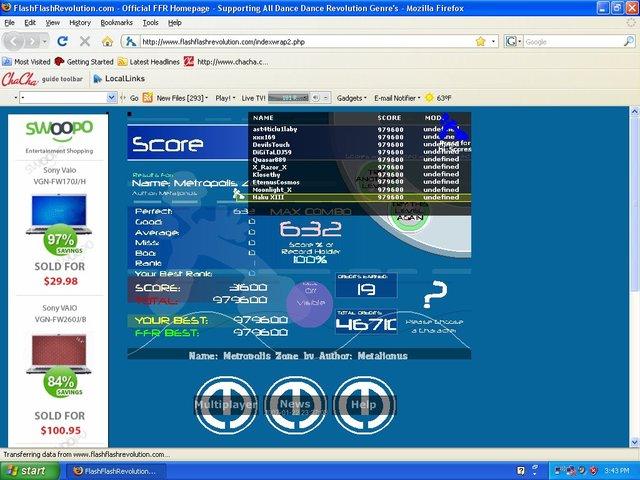Go back with the browser Back arrow
This screenshot has height=480, width=640.
13,41
